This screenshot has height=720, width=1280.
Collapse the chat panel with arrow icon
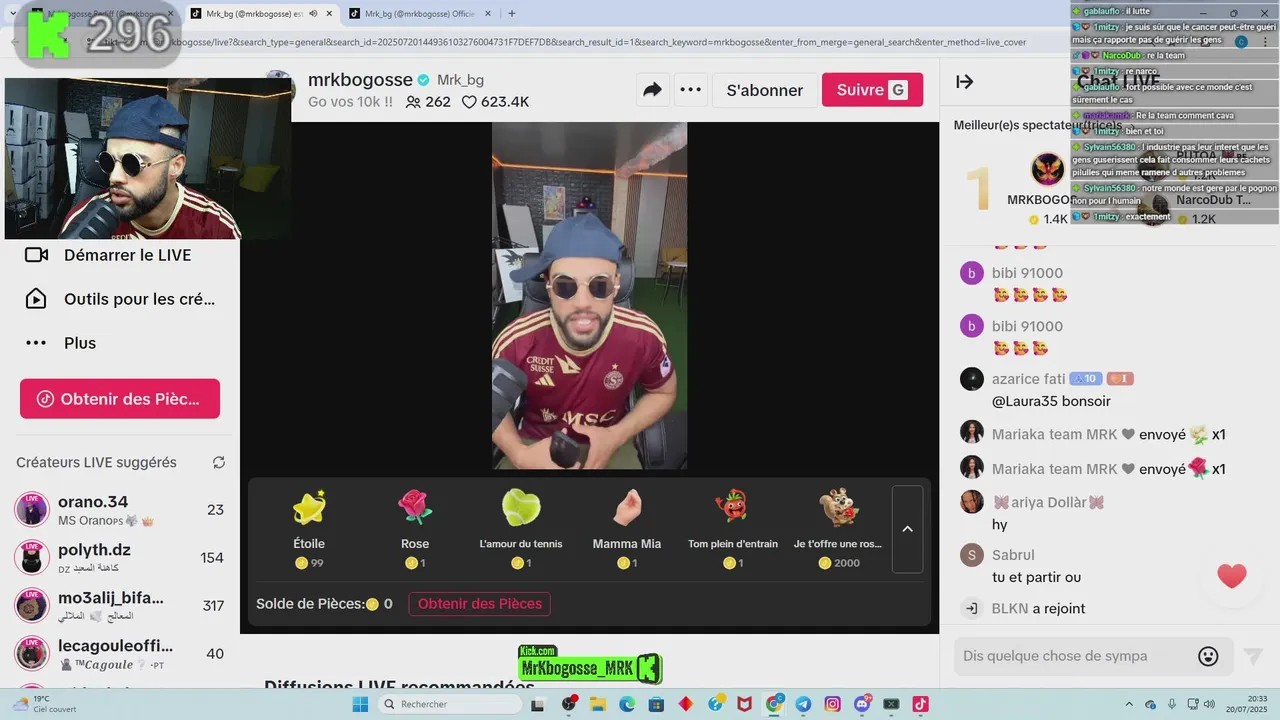[965, 82]
